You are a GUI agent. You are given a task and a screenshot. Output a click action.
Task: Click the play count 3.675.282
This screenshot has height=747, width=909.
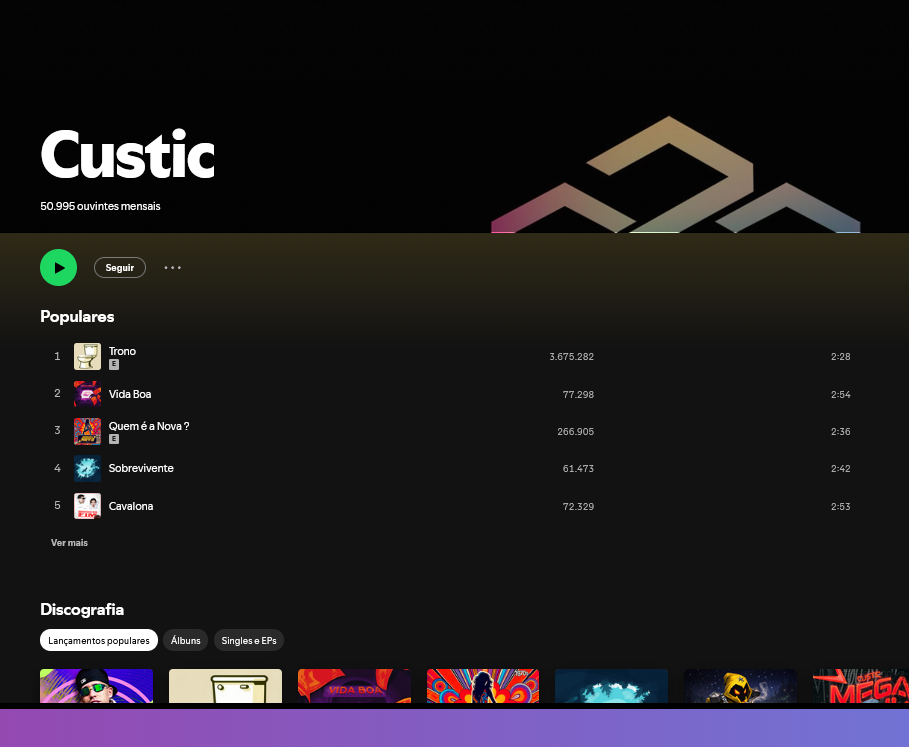click(x=572, y=356)
